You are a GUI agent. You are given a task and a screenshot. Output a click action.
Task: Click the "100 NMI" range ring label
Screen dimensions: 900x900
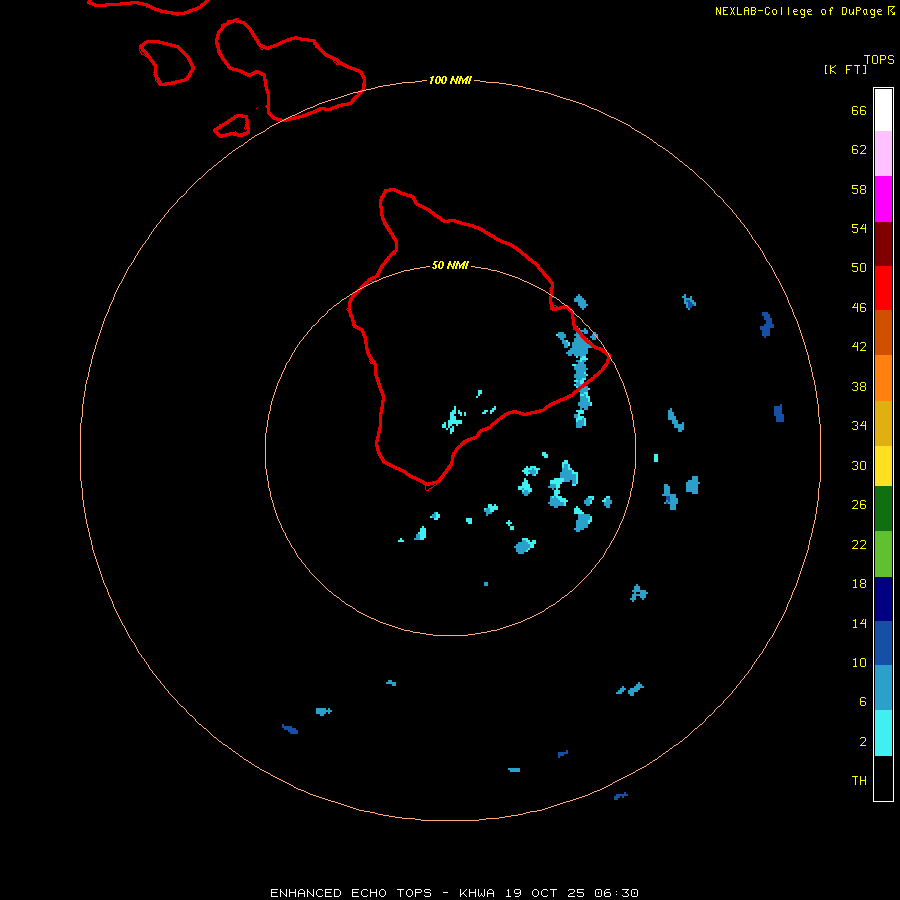450,80
